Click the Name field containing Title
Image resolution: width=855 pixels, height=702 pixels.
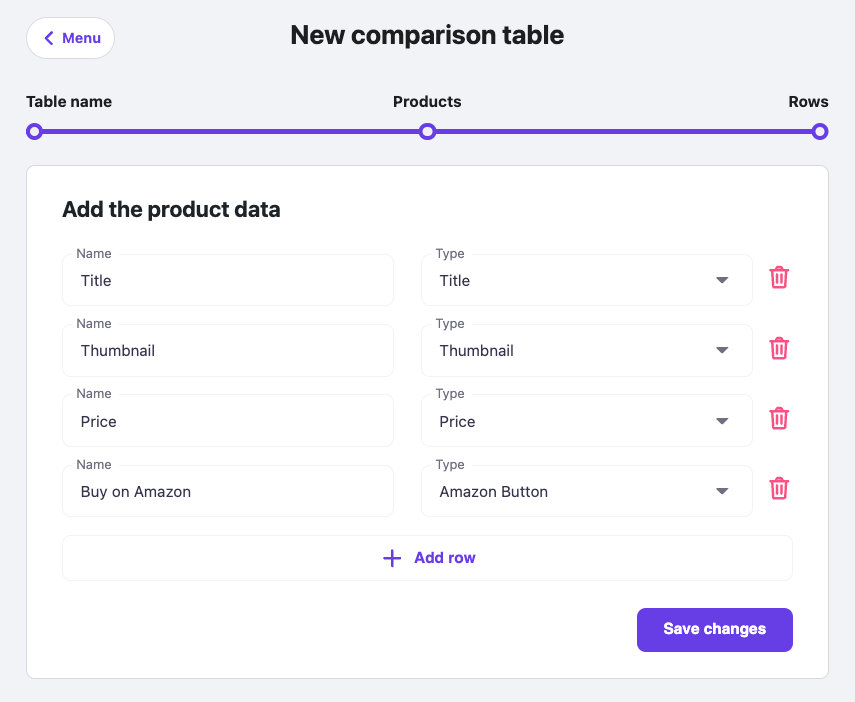pyautogui.click(x=227, y=280)
